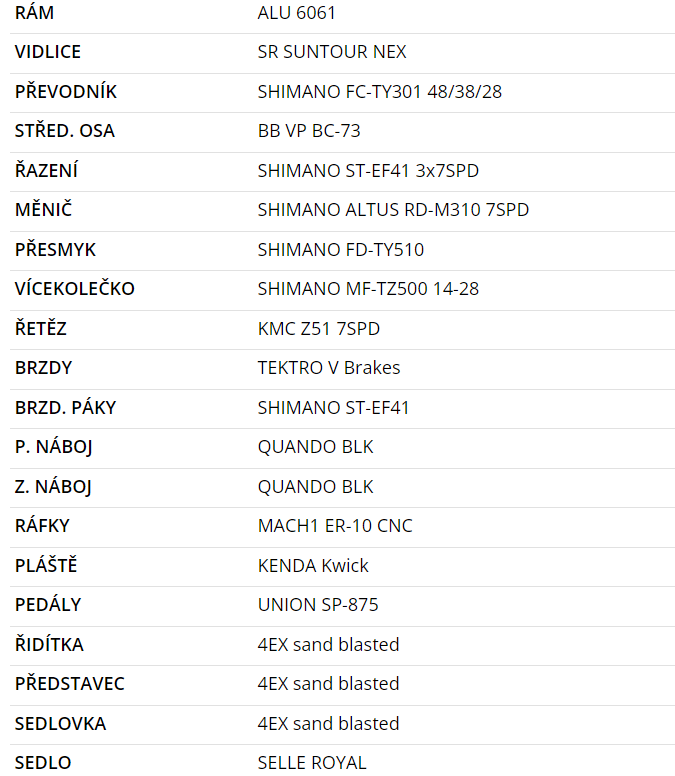
Task: Click the KMC Z51 7SPD chain value
Action: 319,329
